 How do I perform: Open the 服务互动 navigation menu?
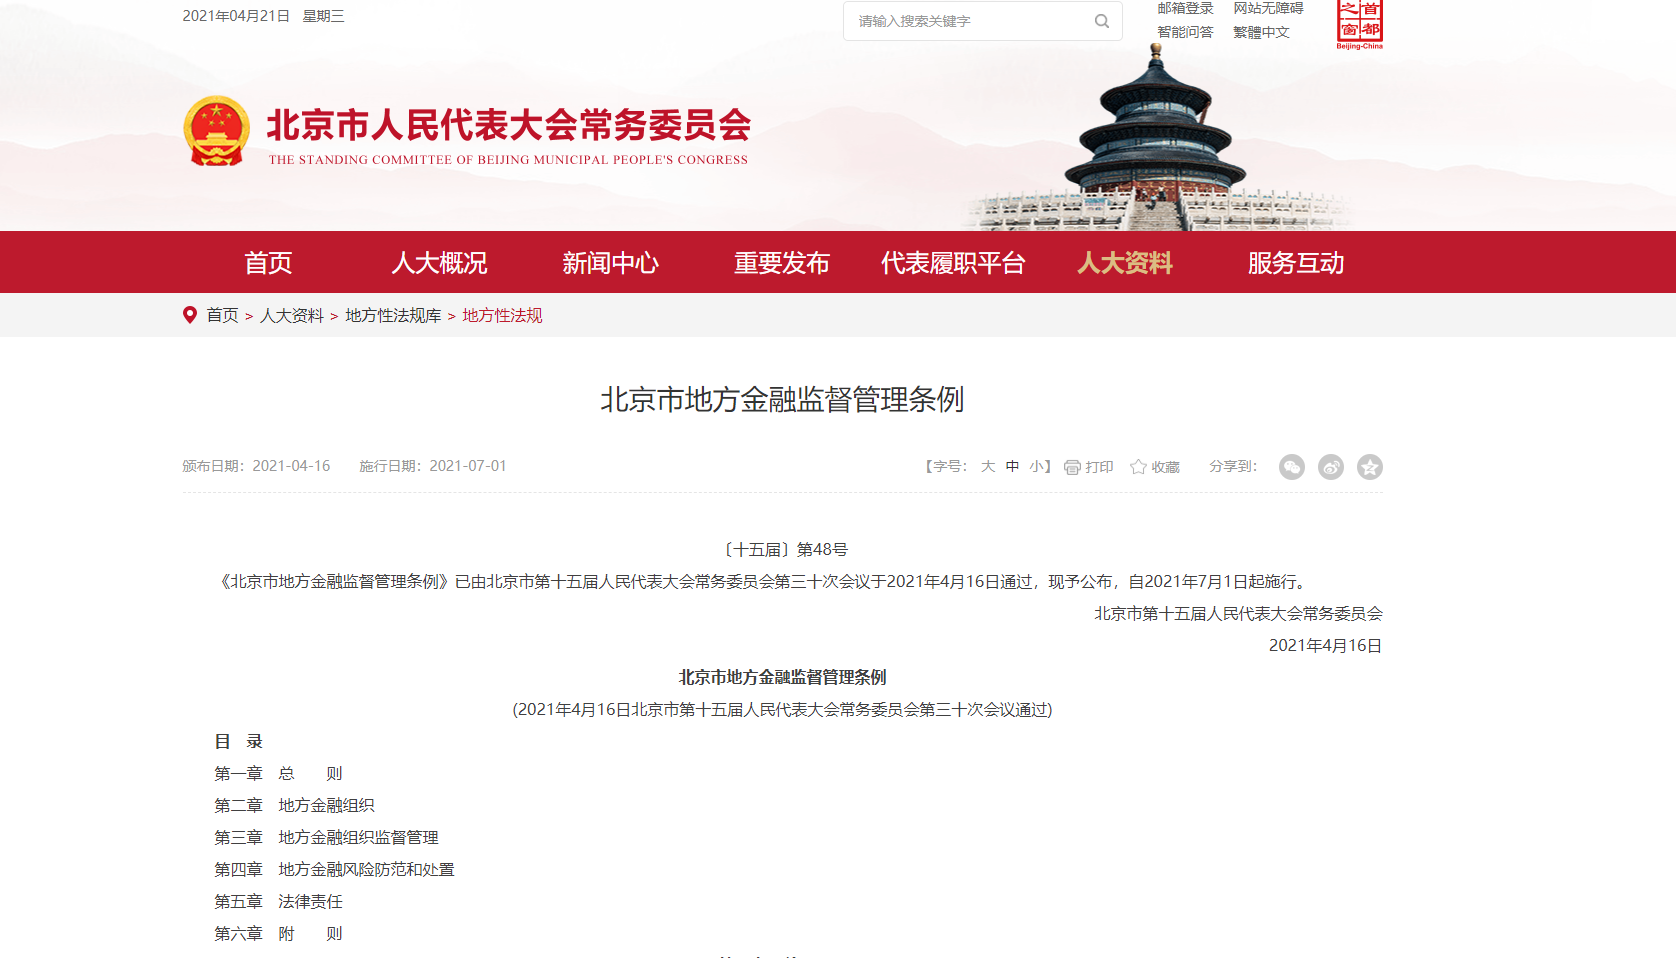(x=1295, y=263)
